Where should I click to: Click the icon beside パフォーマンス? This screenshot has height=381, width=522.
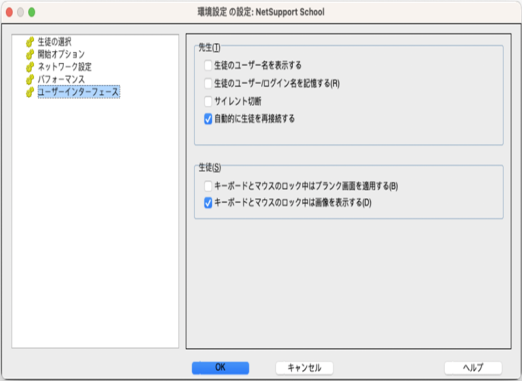coord(30,80)
